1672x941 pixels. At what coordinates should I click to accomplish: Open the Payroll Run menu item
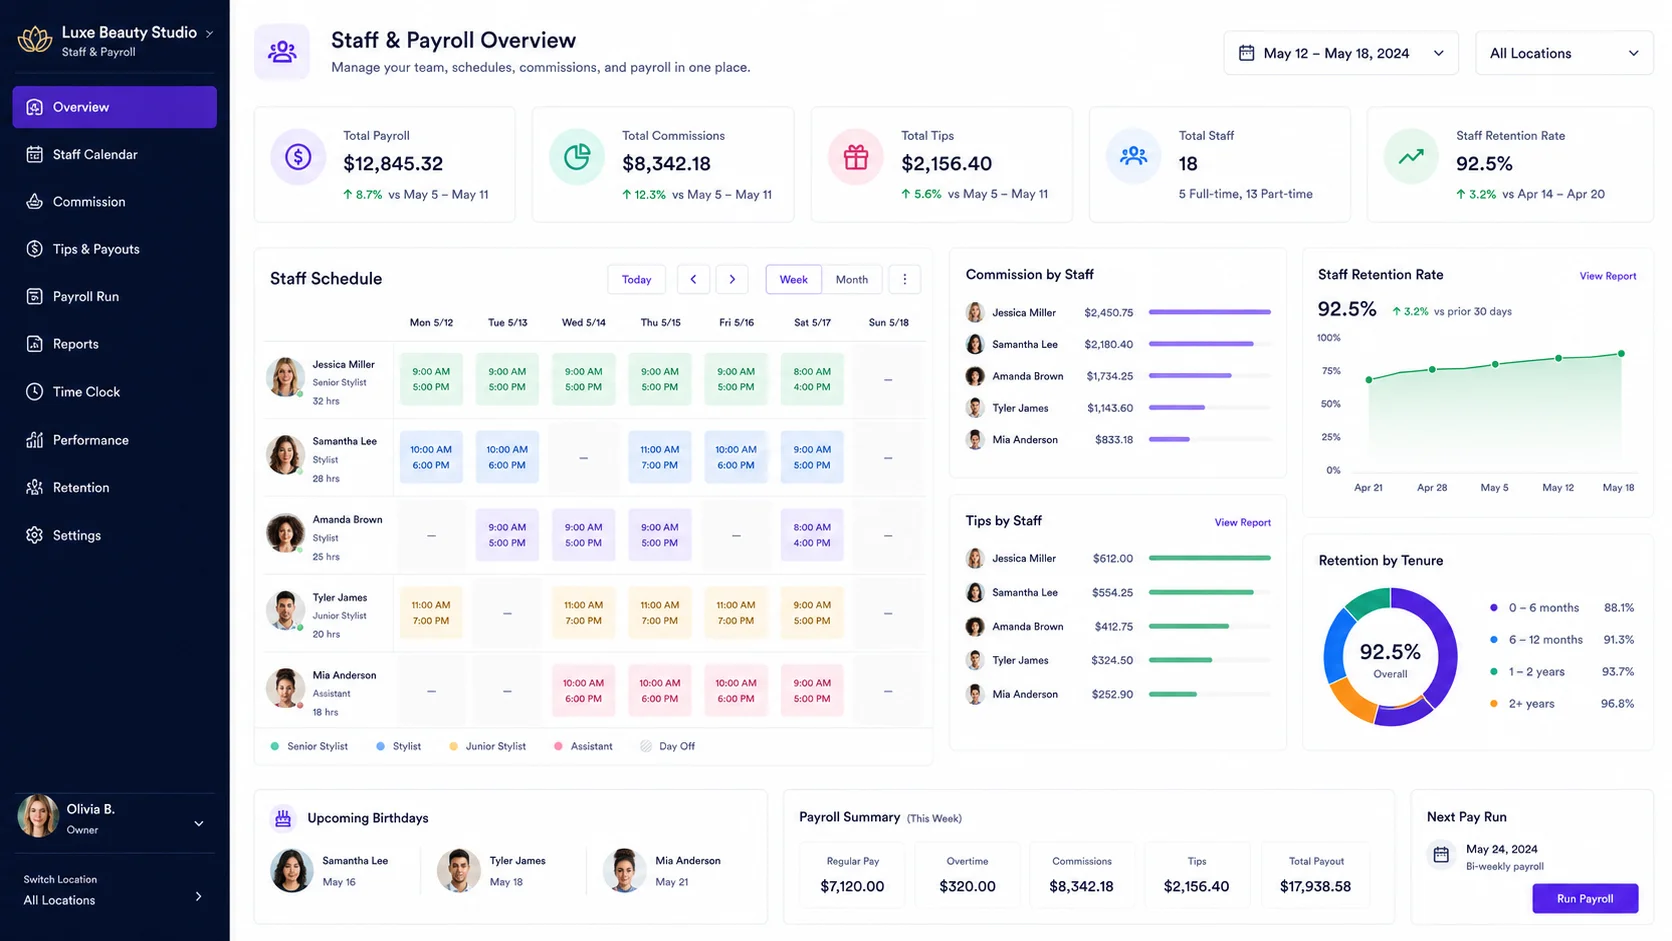click(x=114, y=297)
